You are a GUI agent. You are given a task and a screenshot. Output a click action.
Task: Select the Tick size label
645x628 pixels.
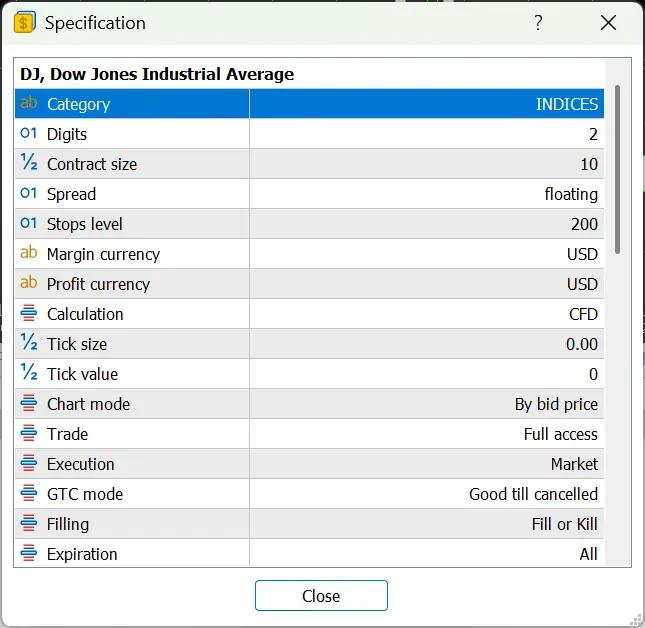click(x=77, y=344)
